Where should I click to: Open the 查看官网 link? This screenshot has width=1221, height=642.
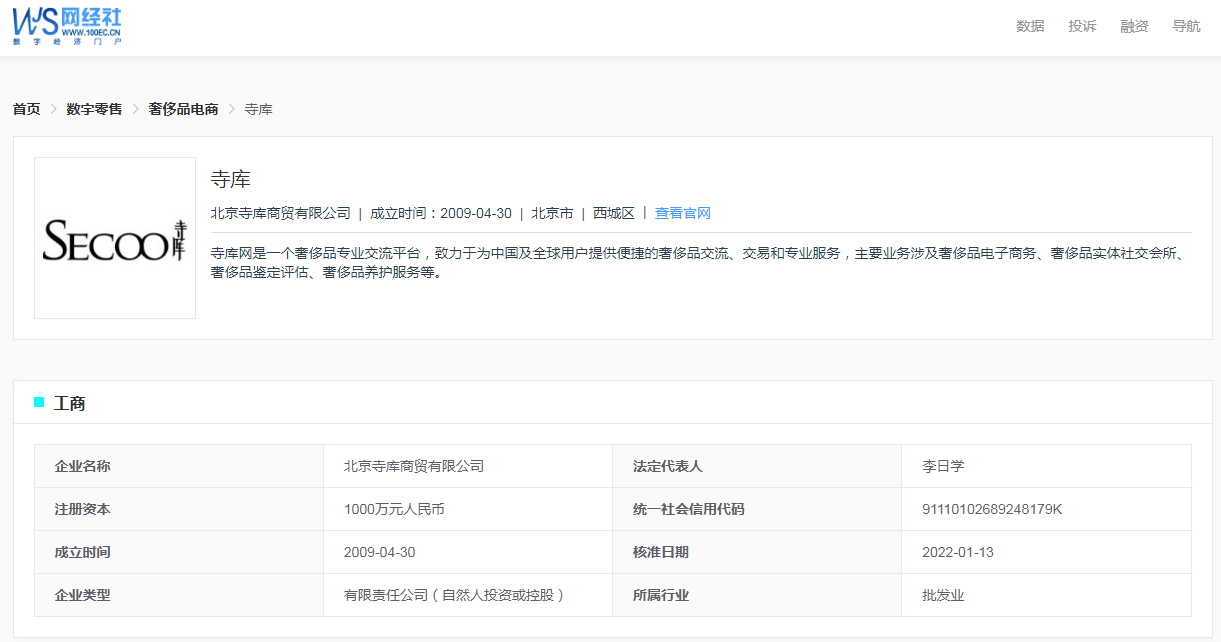[683, 213]
